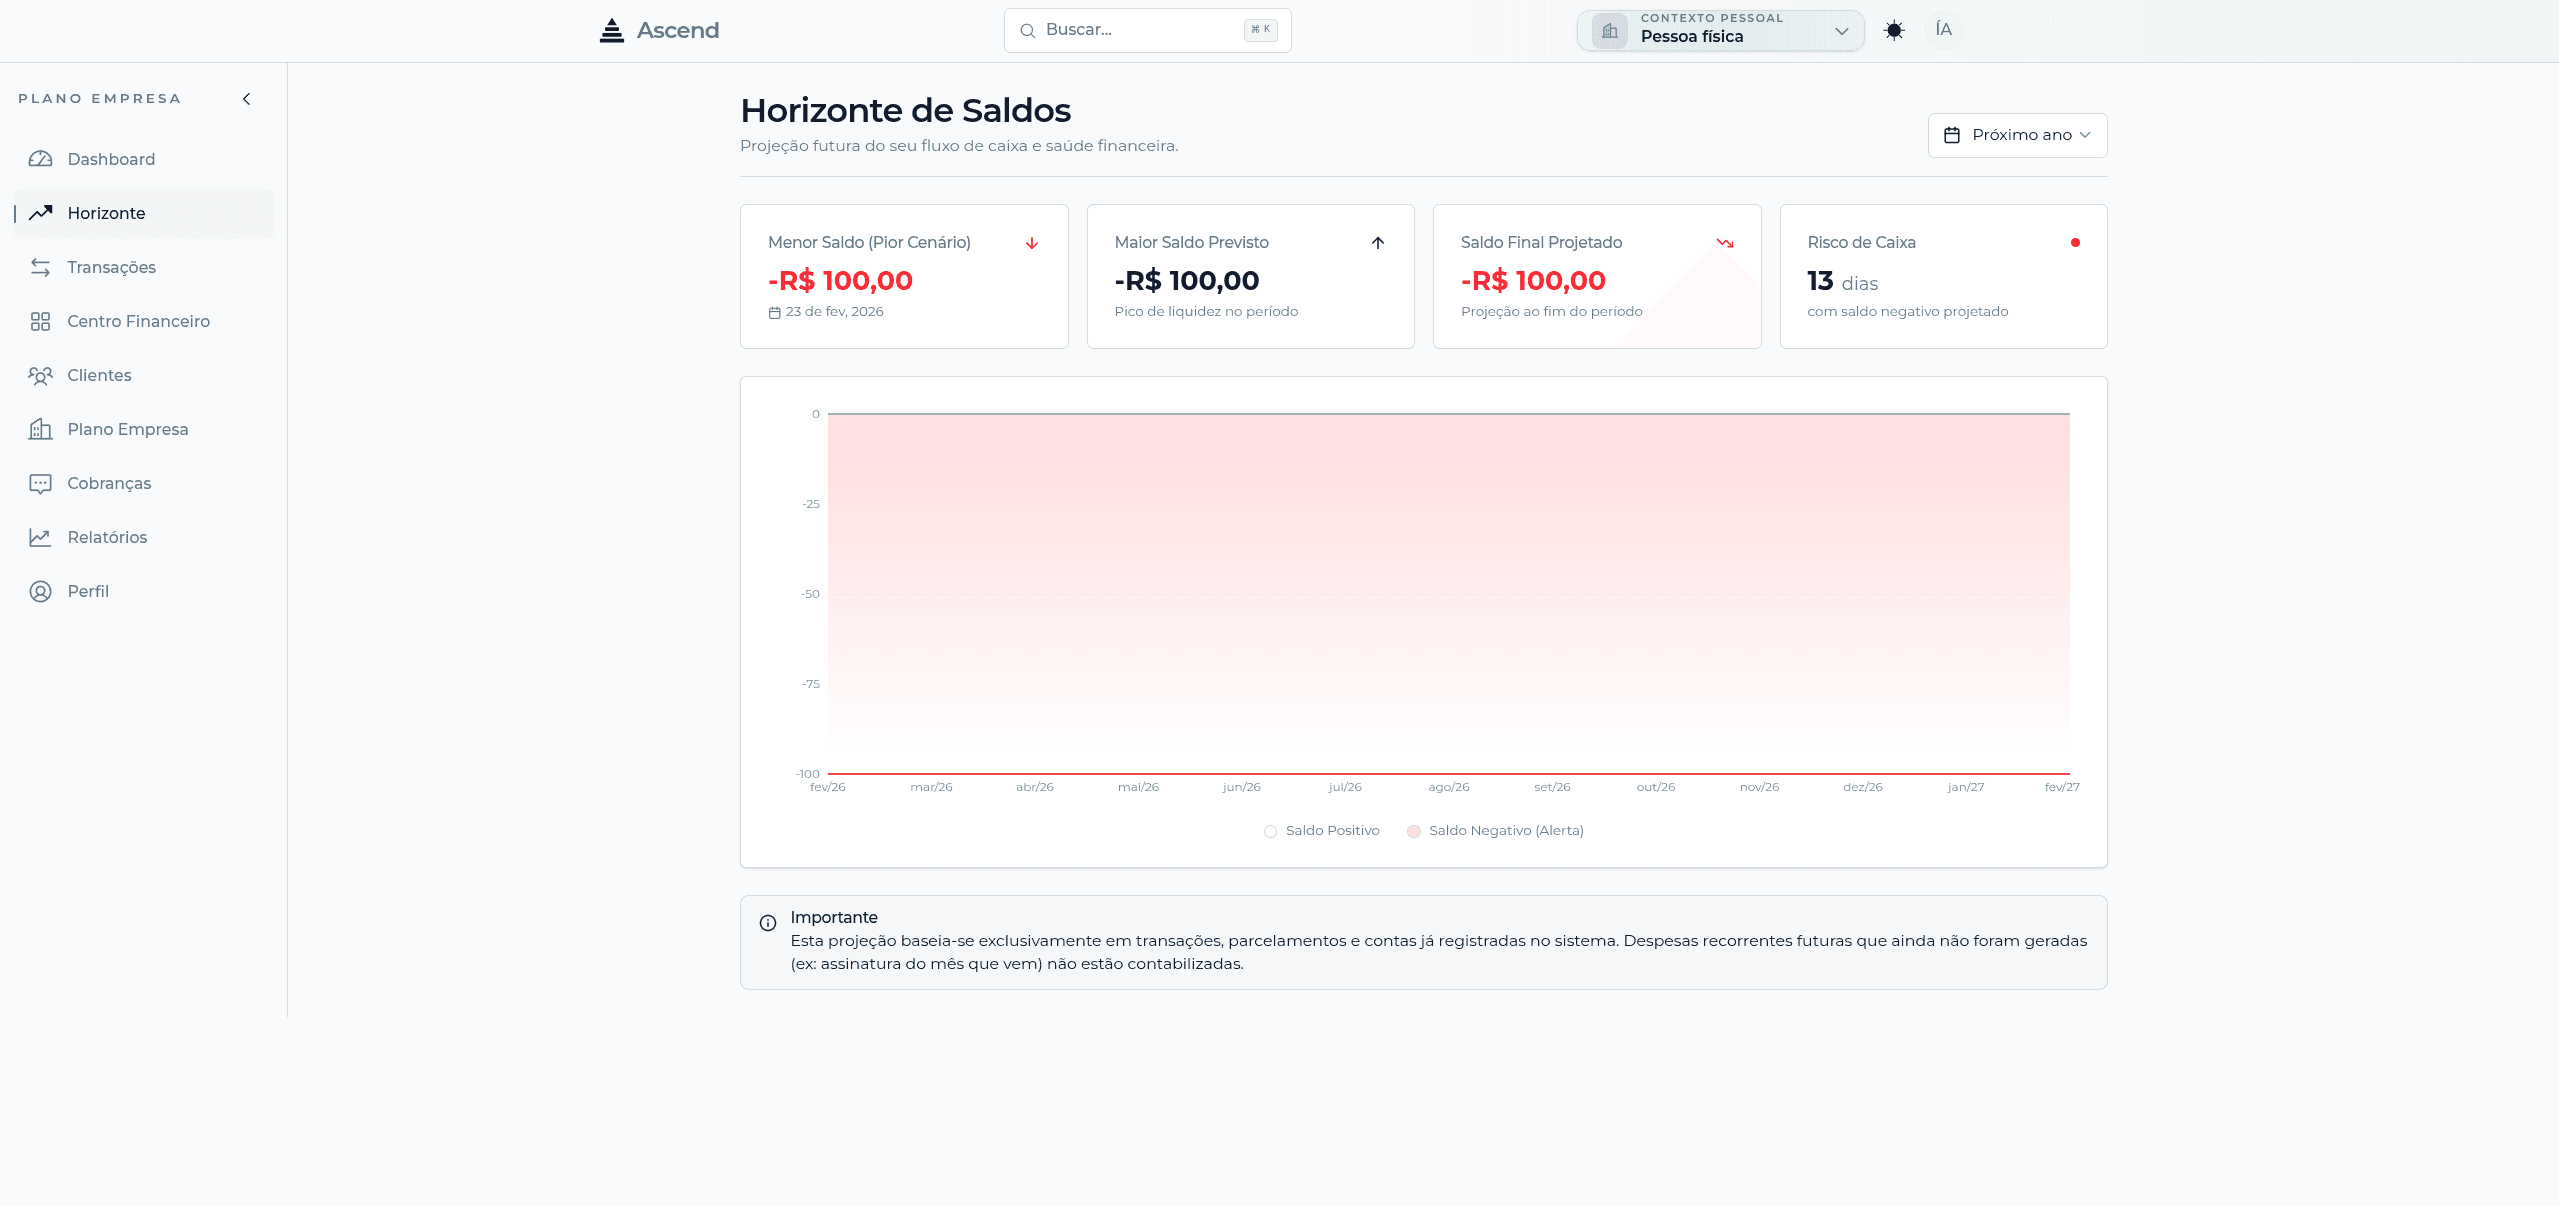Image resolution: width=2559 pixels, height=1206 pixels.
Task: Select the Risco de Caixa card
Action: [1941, 276]
